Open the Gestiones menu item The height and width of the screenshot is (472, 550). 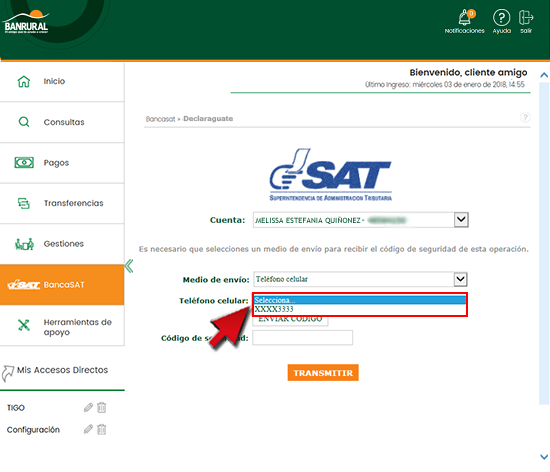[62, 244]
